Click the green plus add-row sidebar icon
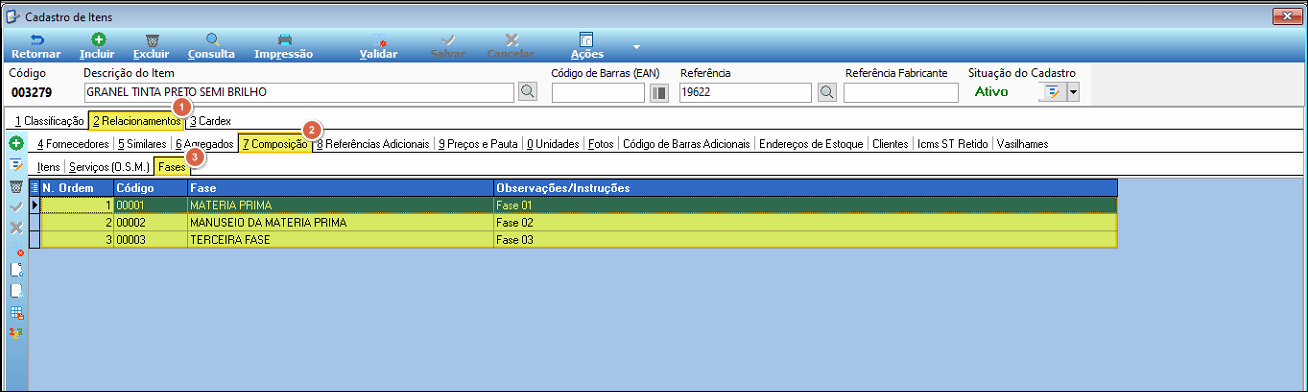The height and width of the screenshot is (392, 1308). 17,144
